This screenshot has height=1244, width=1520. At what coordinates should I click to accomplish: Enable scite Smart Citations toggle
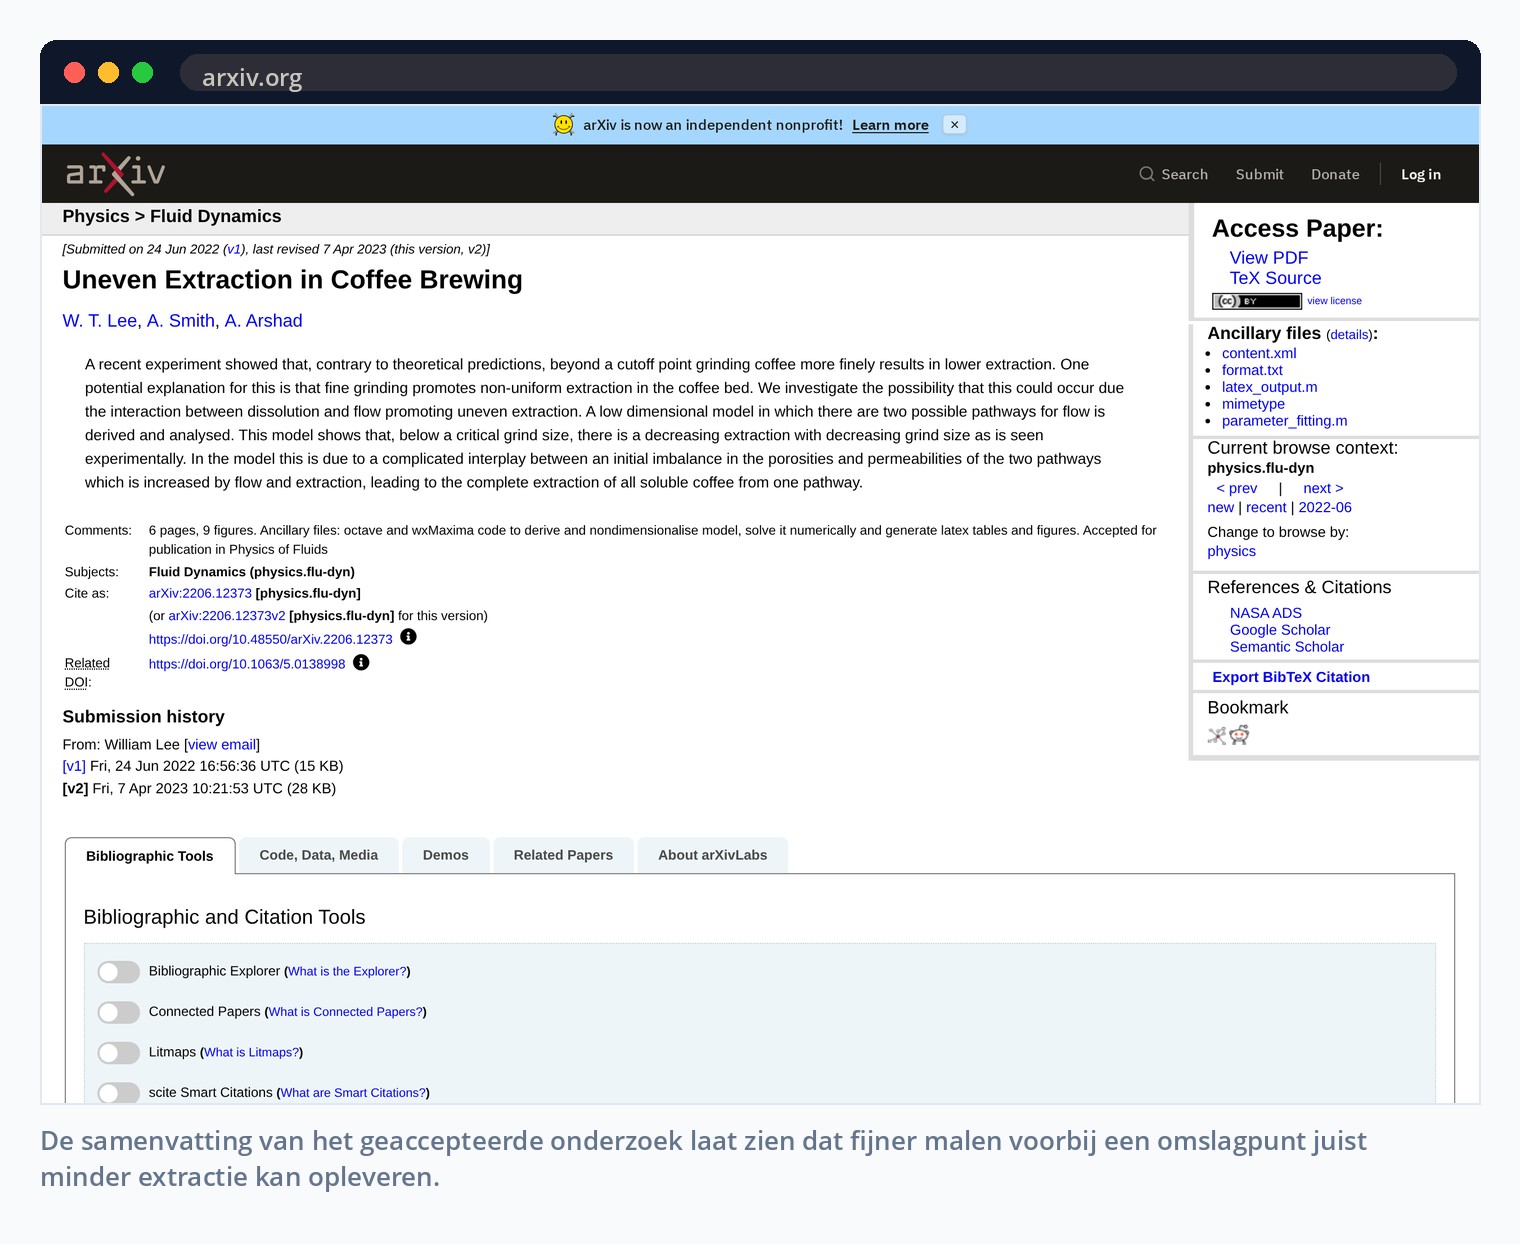pos(118,1093)
